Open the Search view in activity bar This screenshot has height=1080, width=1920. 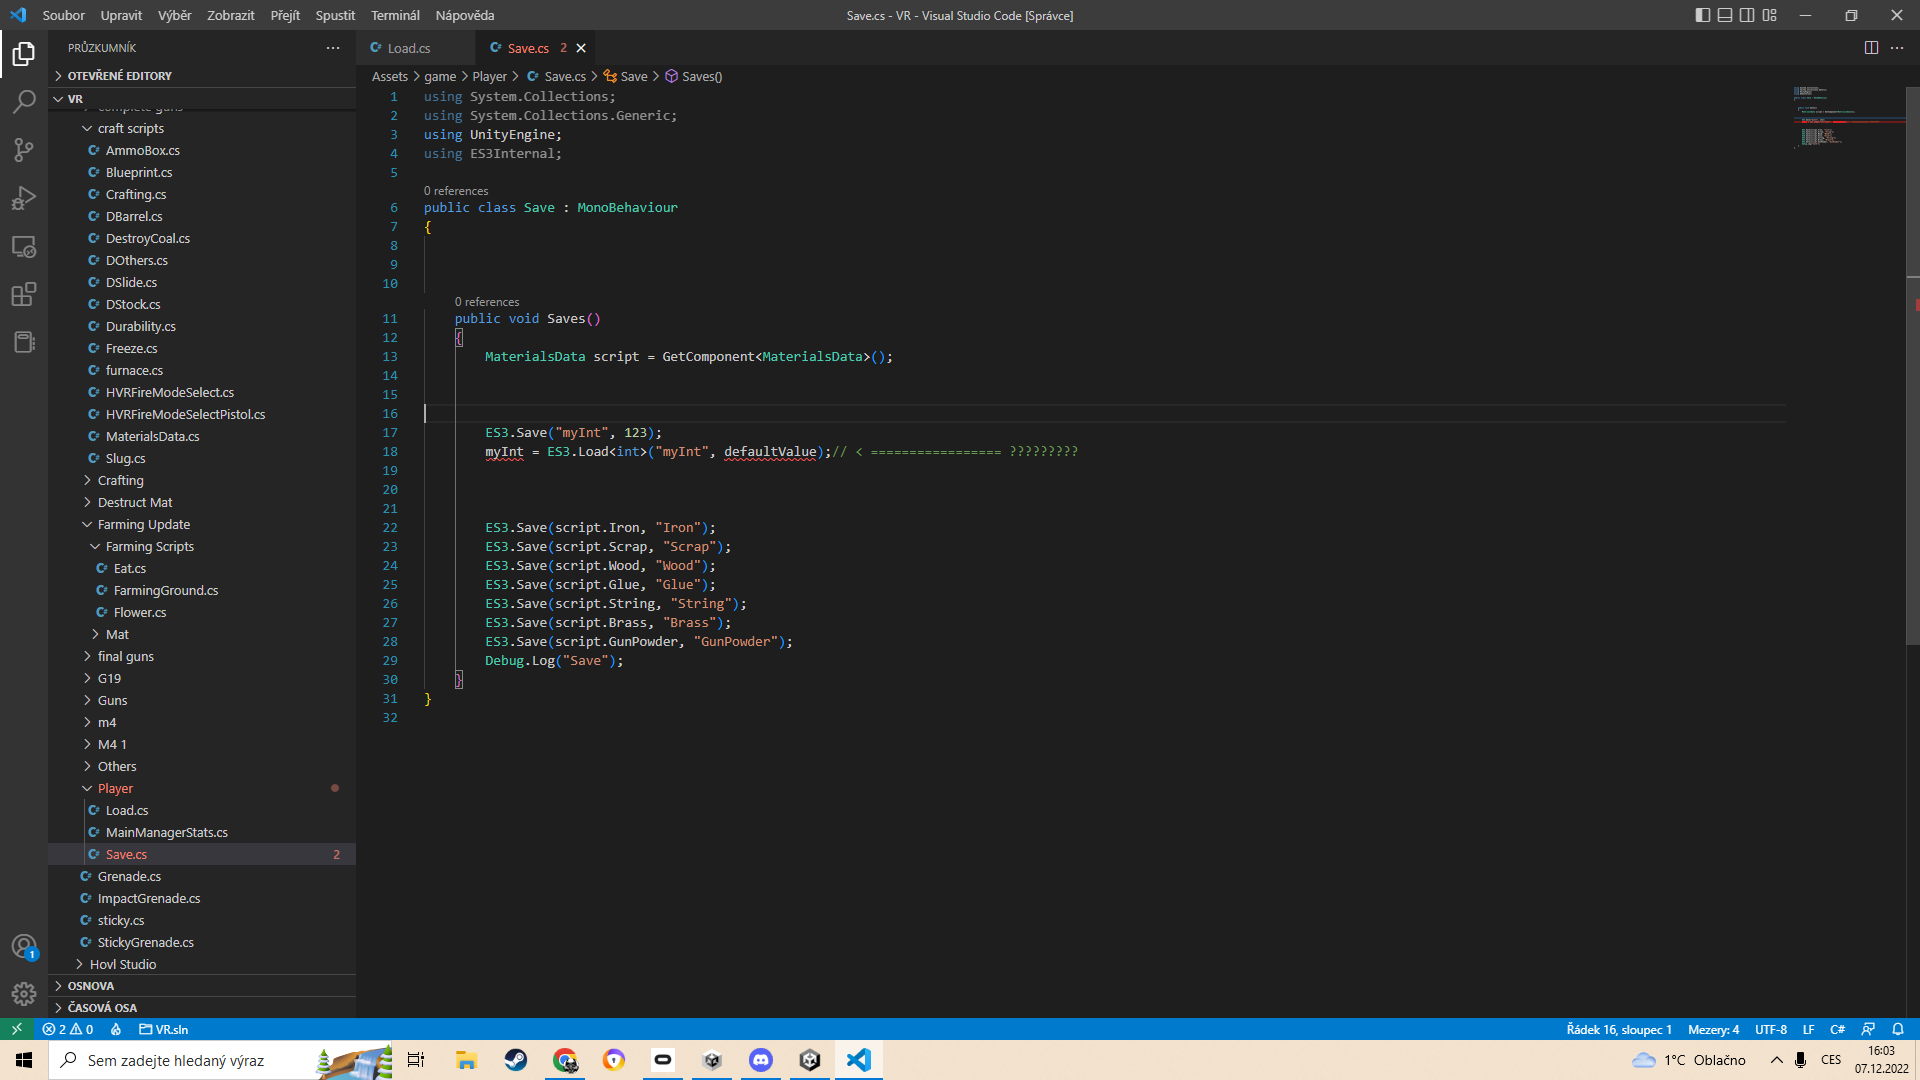click(x=24, y=101)
